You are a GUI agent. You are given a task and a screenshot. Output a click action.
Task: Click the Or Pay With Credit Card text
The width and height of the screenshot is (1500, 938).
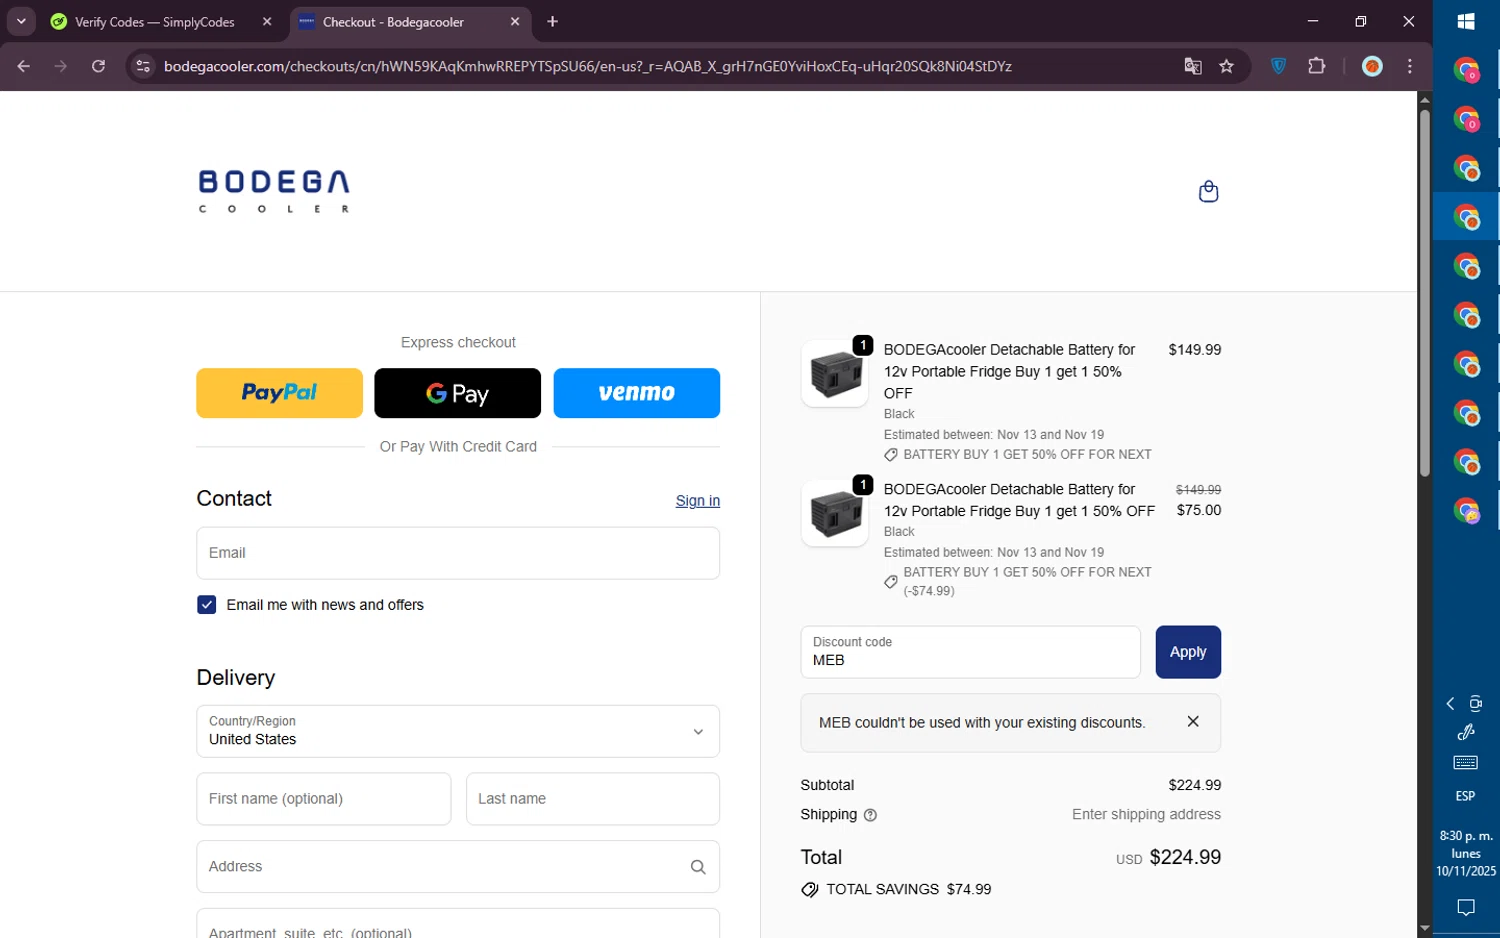point(458,447)
